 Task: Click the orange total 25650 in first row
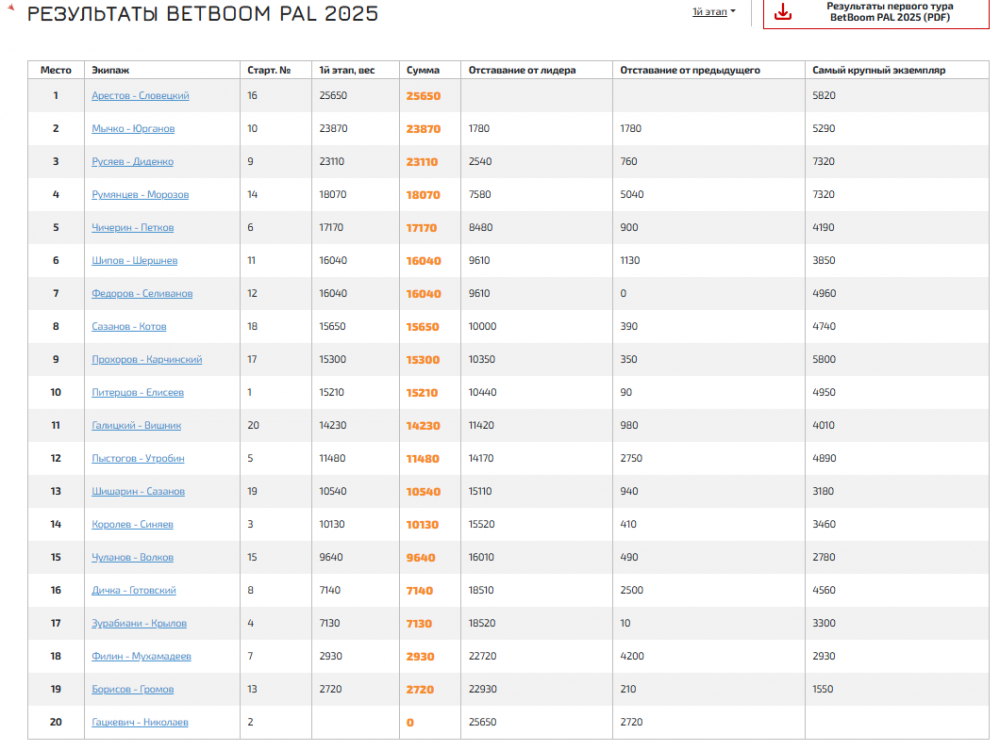(423, 96)
